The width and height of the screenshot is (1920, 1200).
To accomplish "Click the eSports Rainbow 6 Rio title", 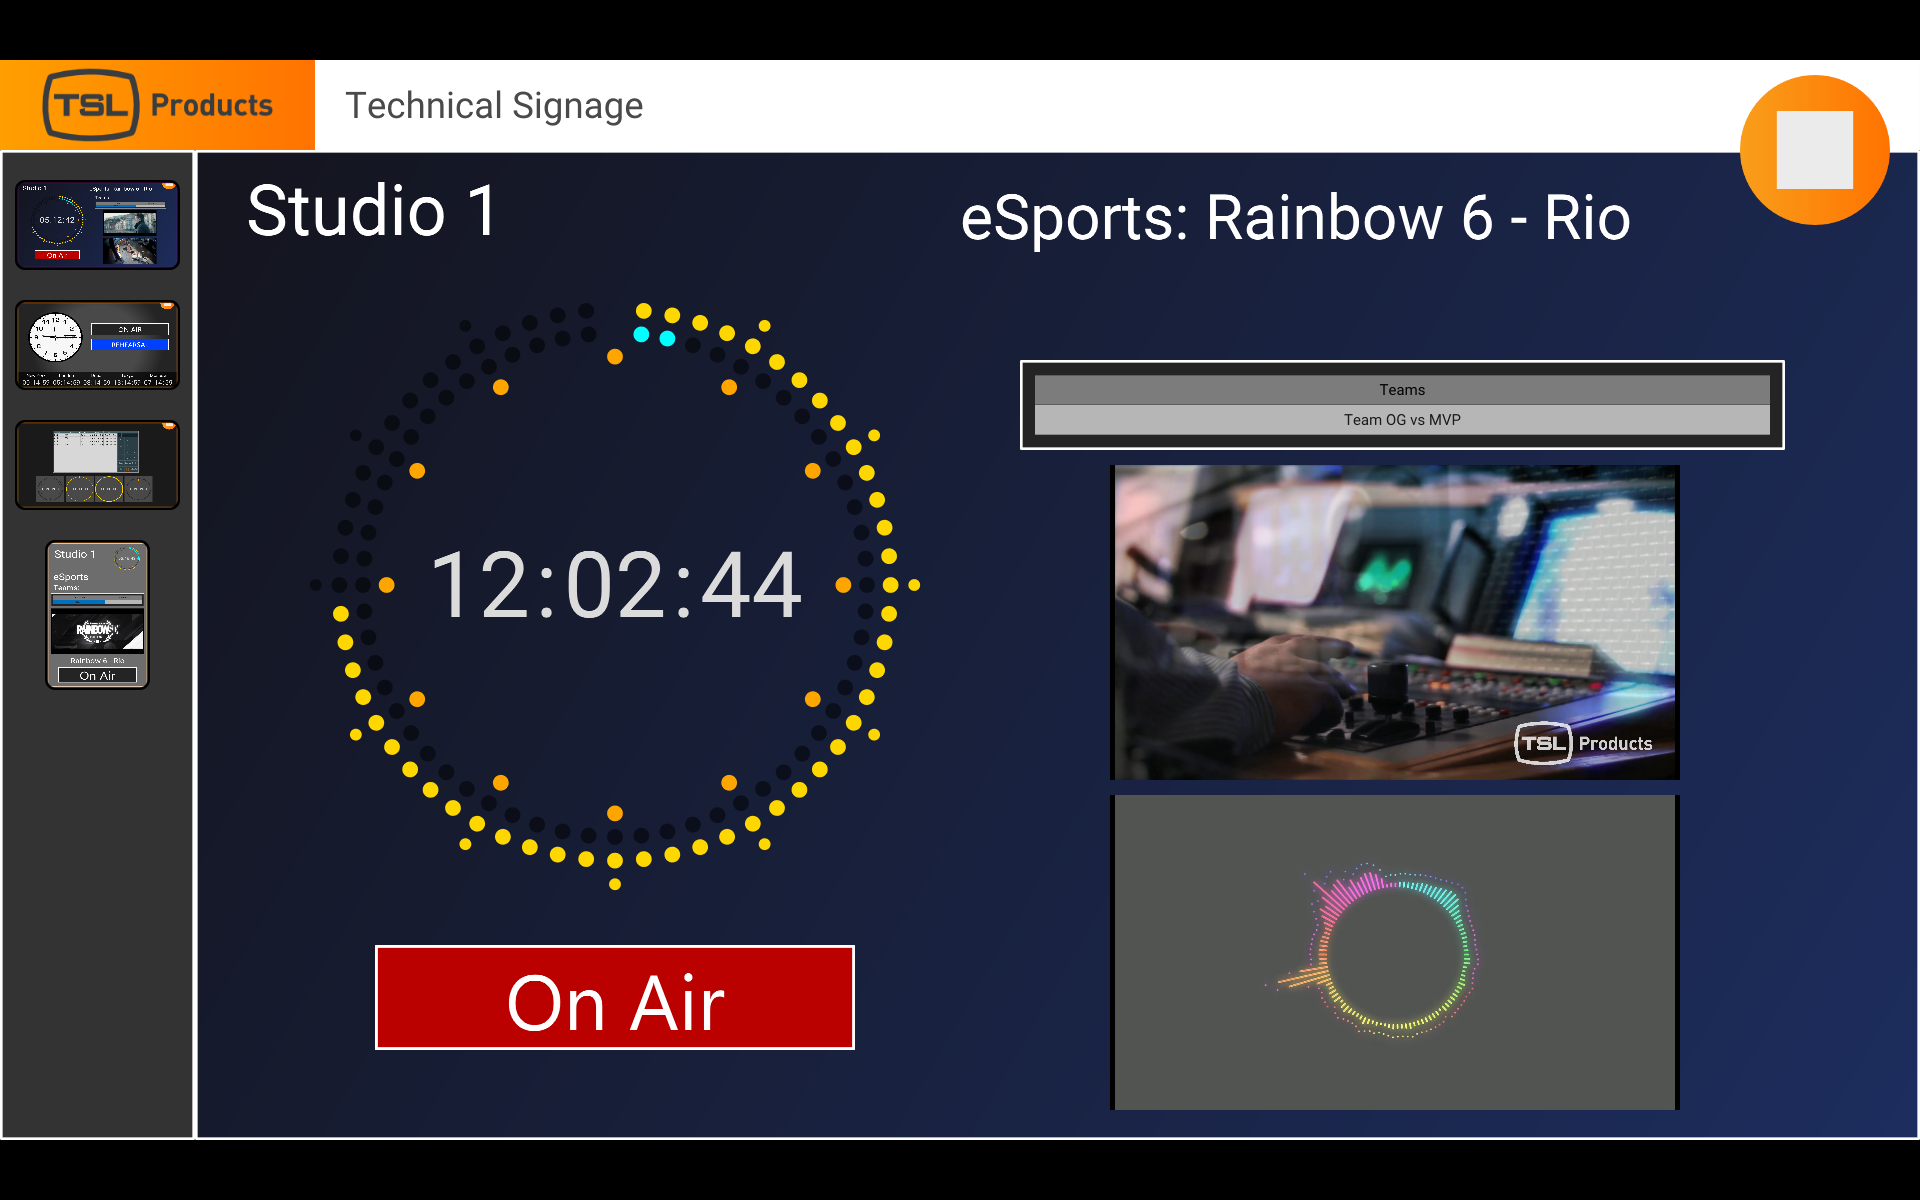I will tap(1294, 218).
